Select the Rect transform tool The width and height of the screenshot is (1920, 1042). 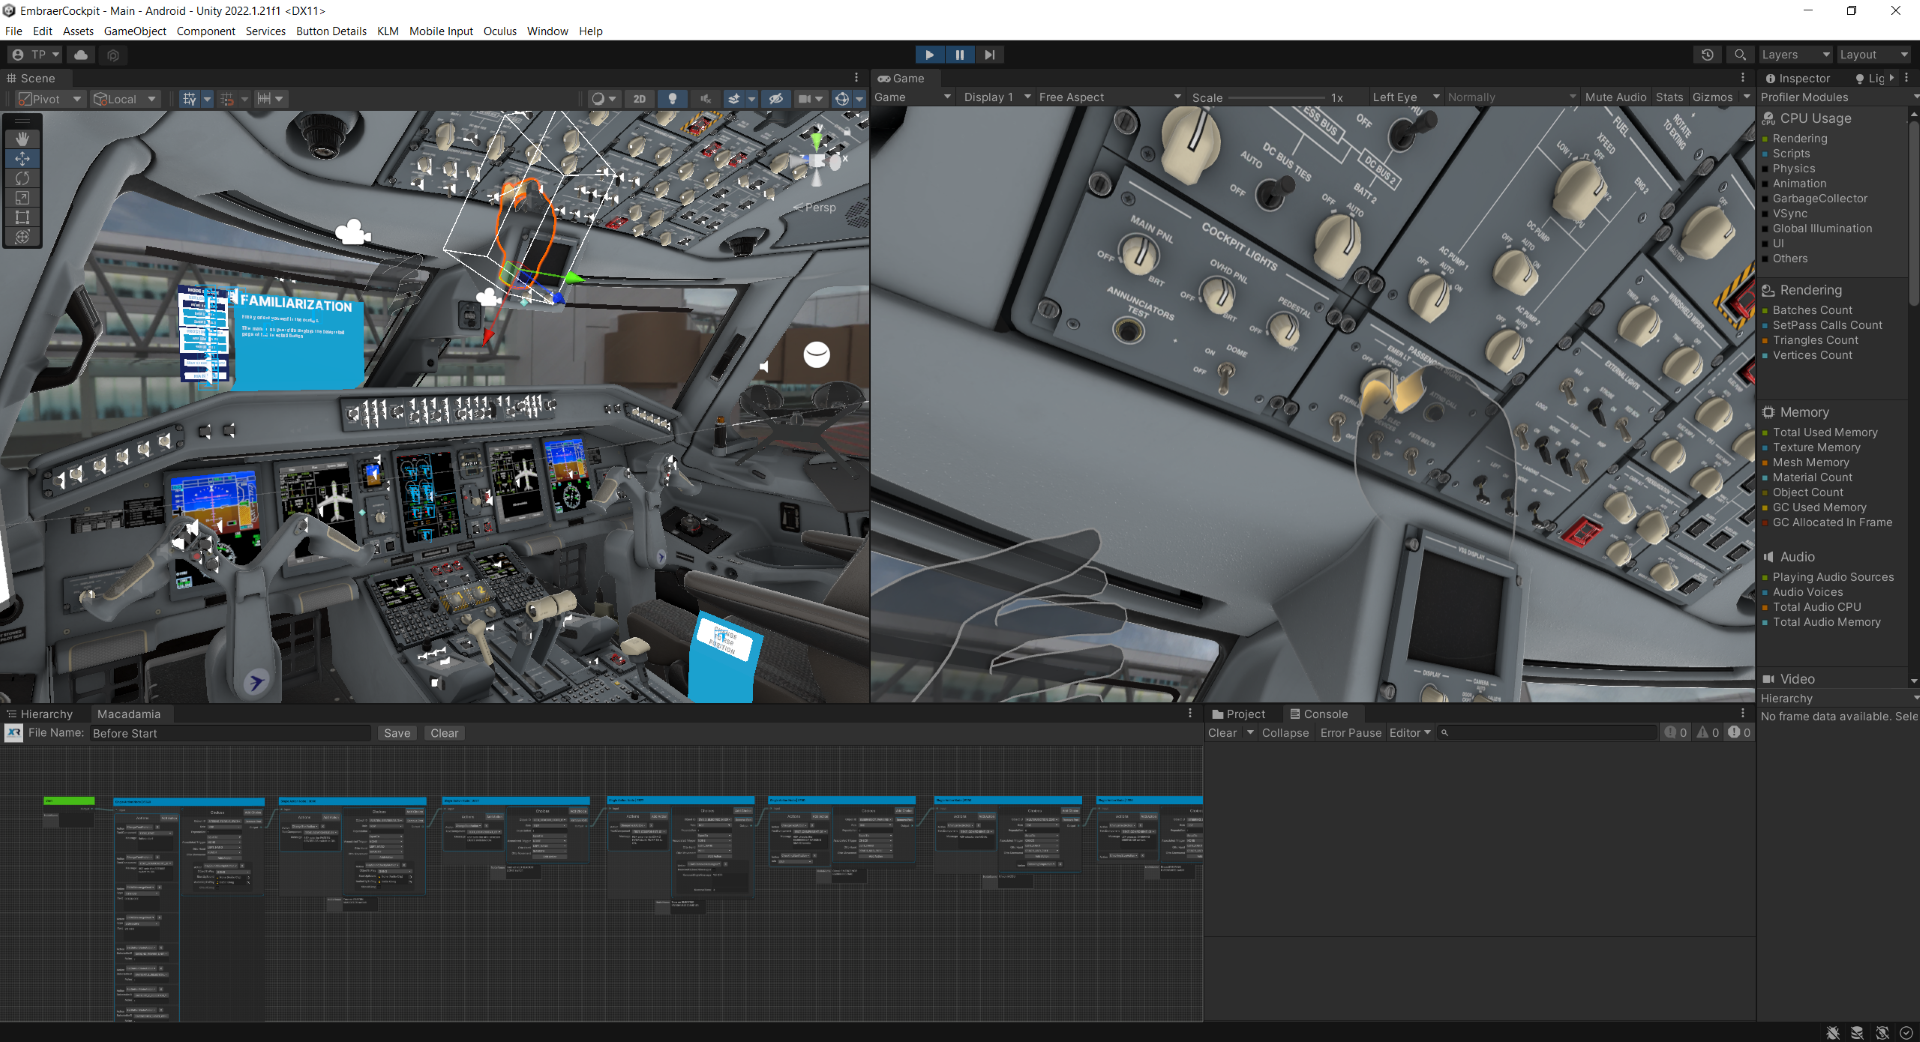point(22,217)
